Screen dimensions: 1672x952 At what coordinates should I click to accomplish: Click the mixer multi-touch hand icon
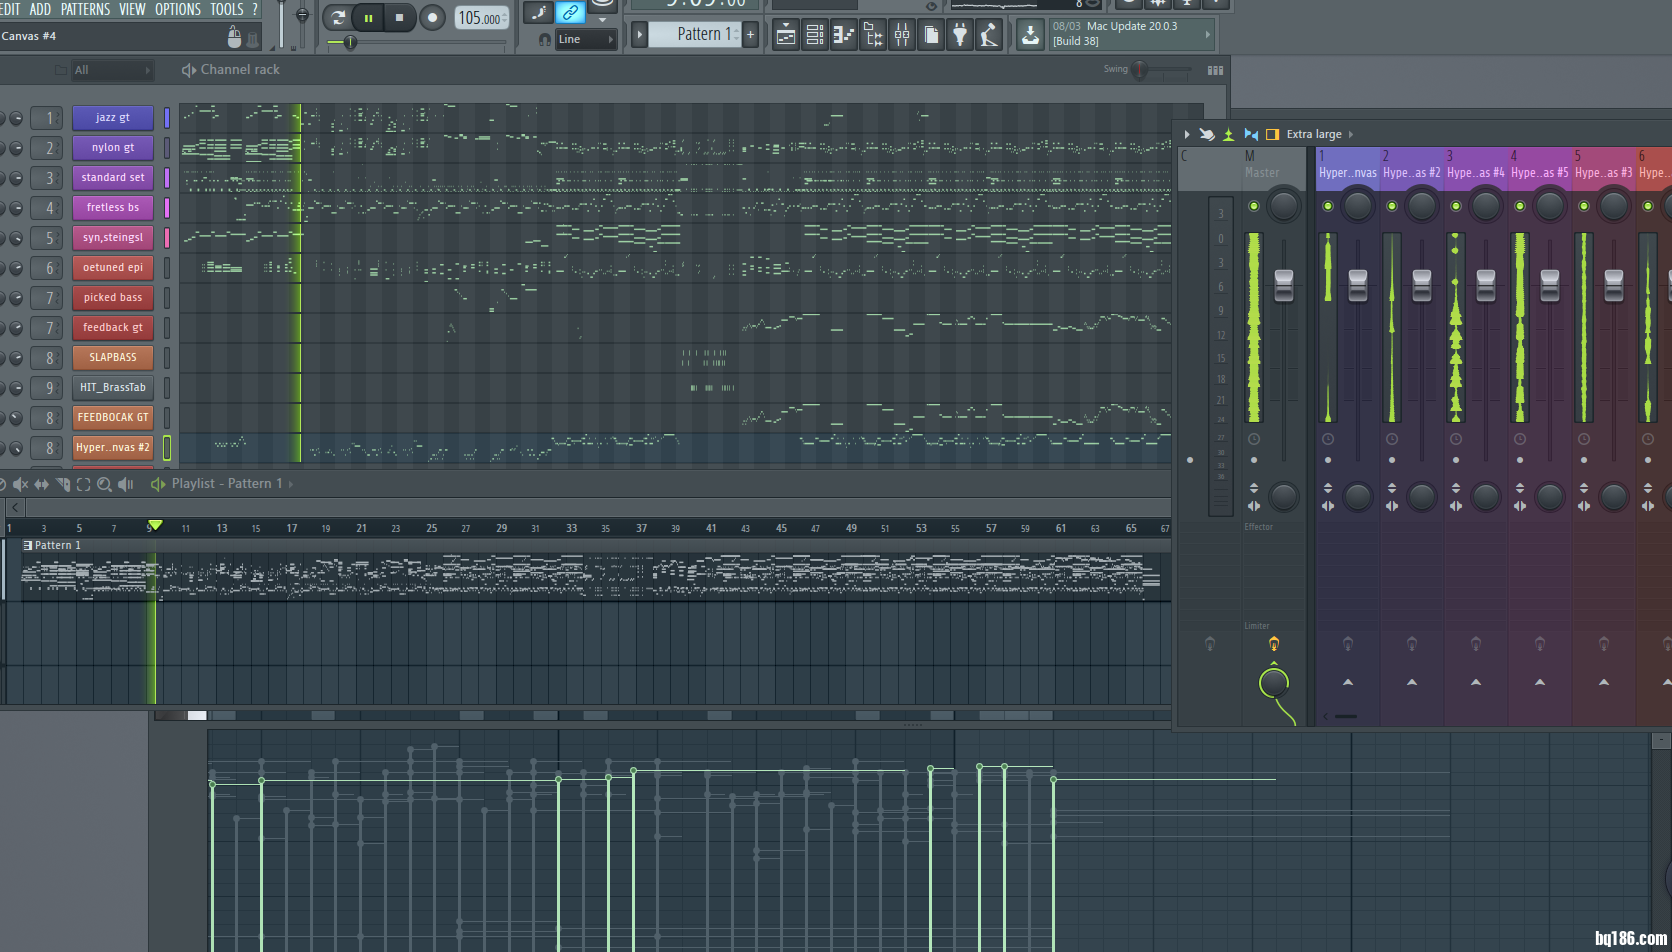point(1207,134)
